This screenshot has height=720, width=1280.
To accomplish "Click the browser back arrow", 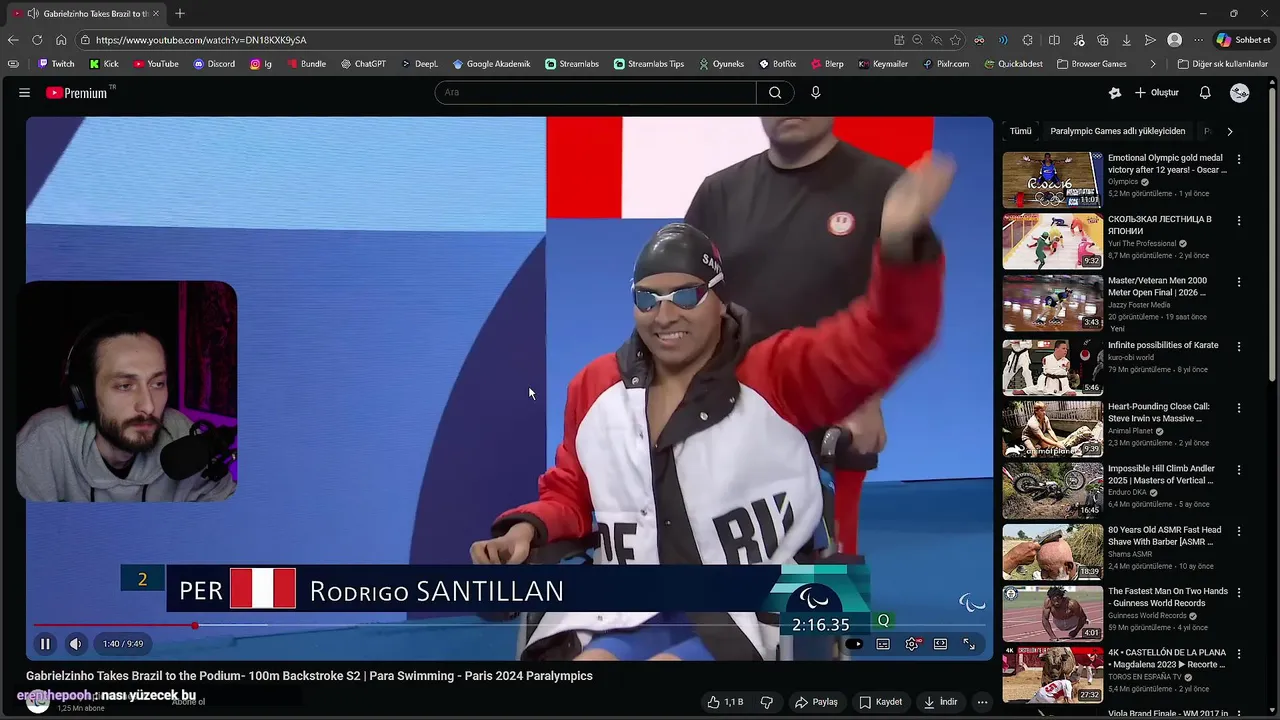I will click(x=13, y=40).
